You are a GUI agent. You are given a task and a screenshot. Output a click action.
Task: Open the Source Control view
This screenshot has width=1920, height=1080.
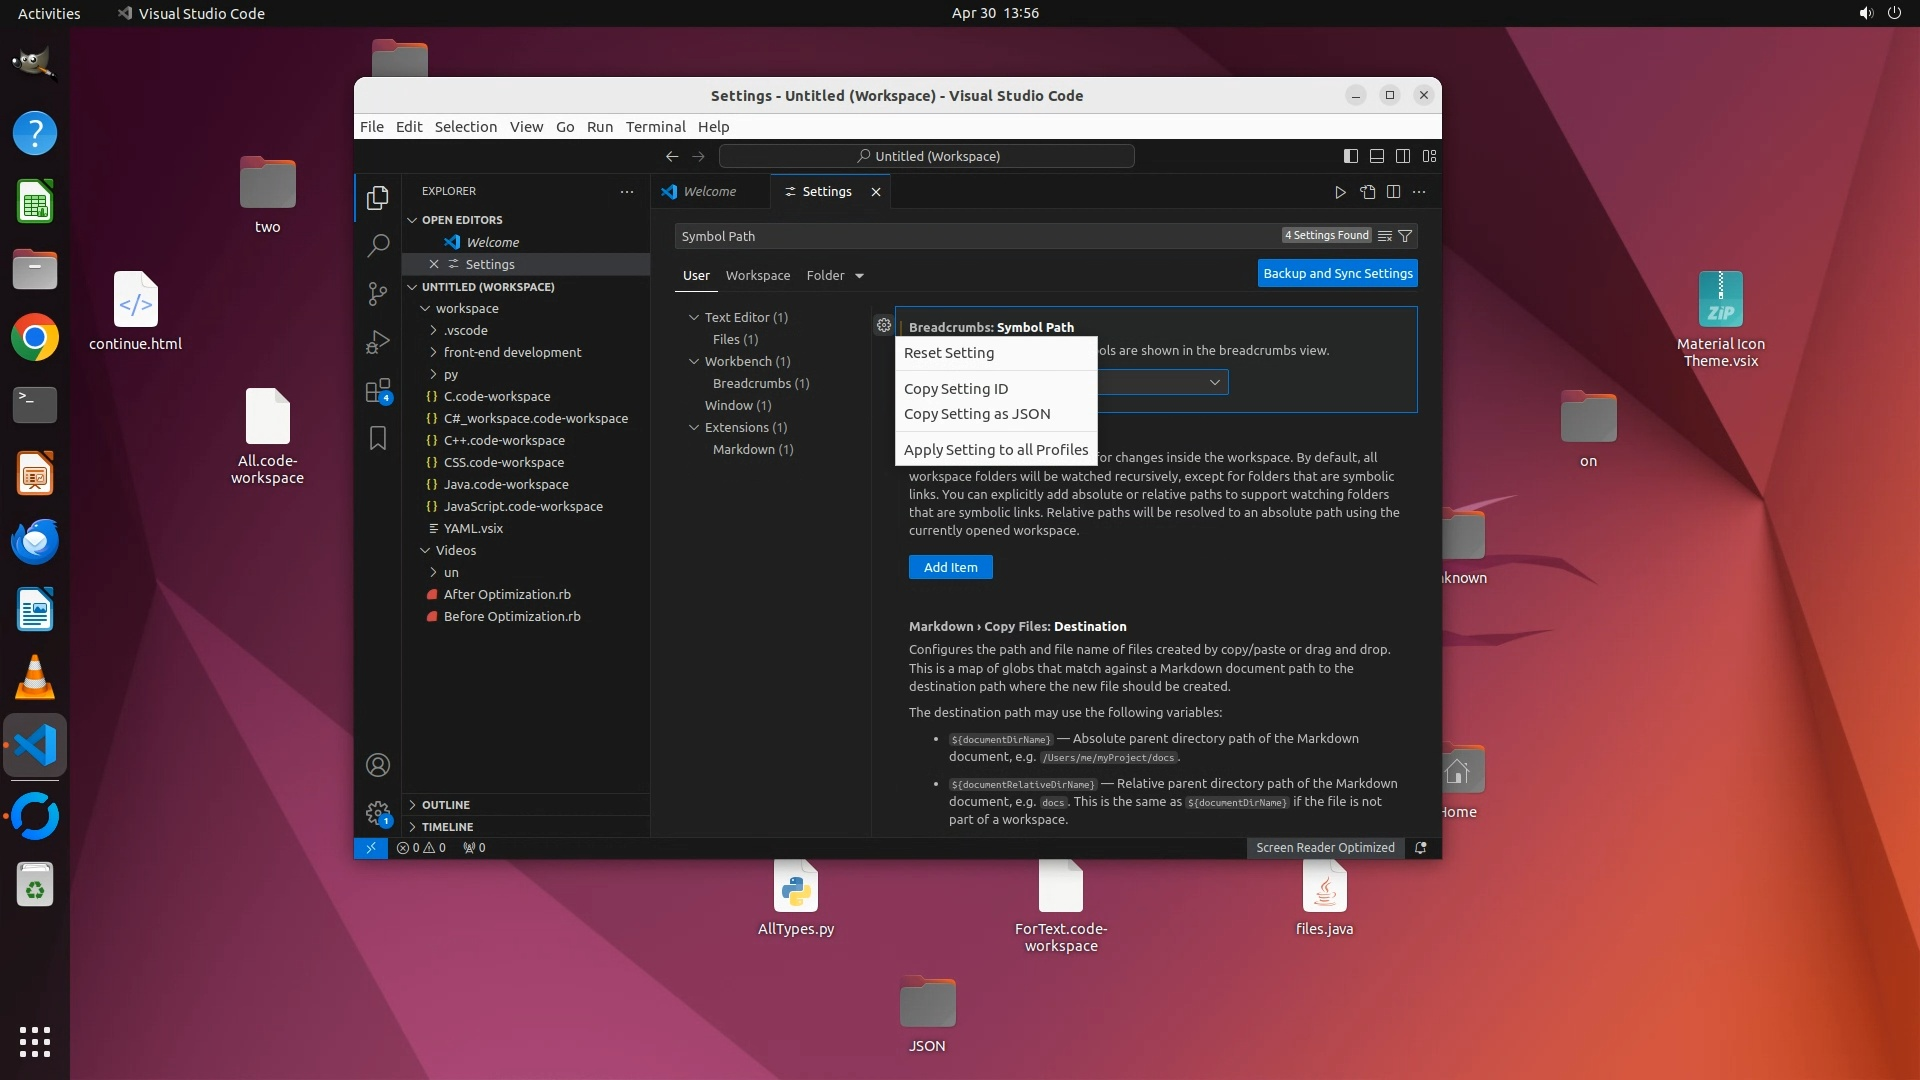[378, 293]
